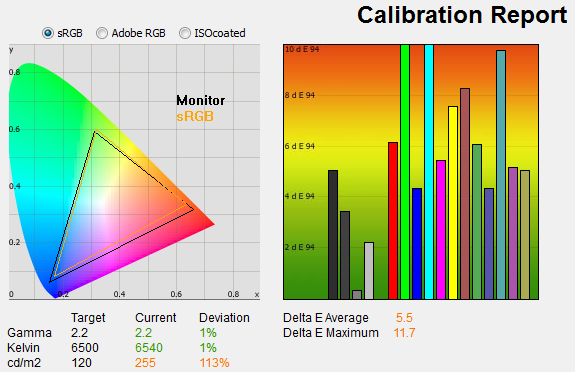Screen dimensions: 575x372
Task: Click the cyan bar in the Delta E chart
Action: point(429,172)
